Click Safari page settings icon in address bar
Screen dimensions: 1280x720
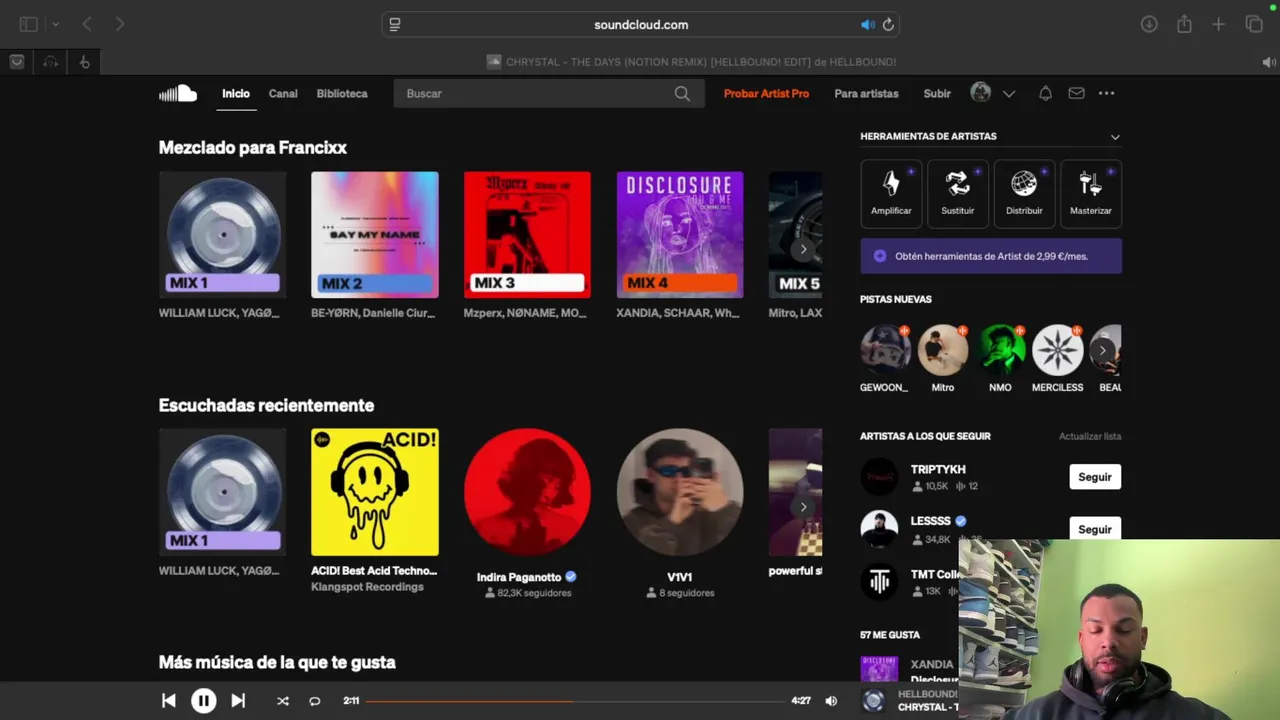pyautogui.click(x=395, y=25)
